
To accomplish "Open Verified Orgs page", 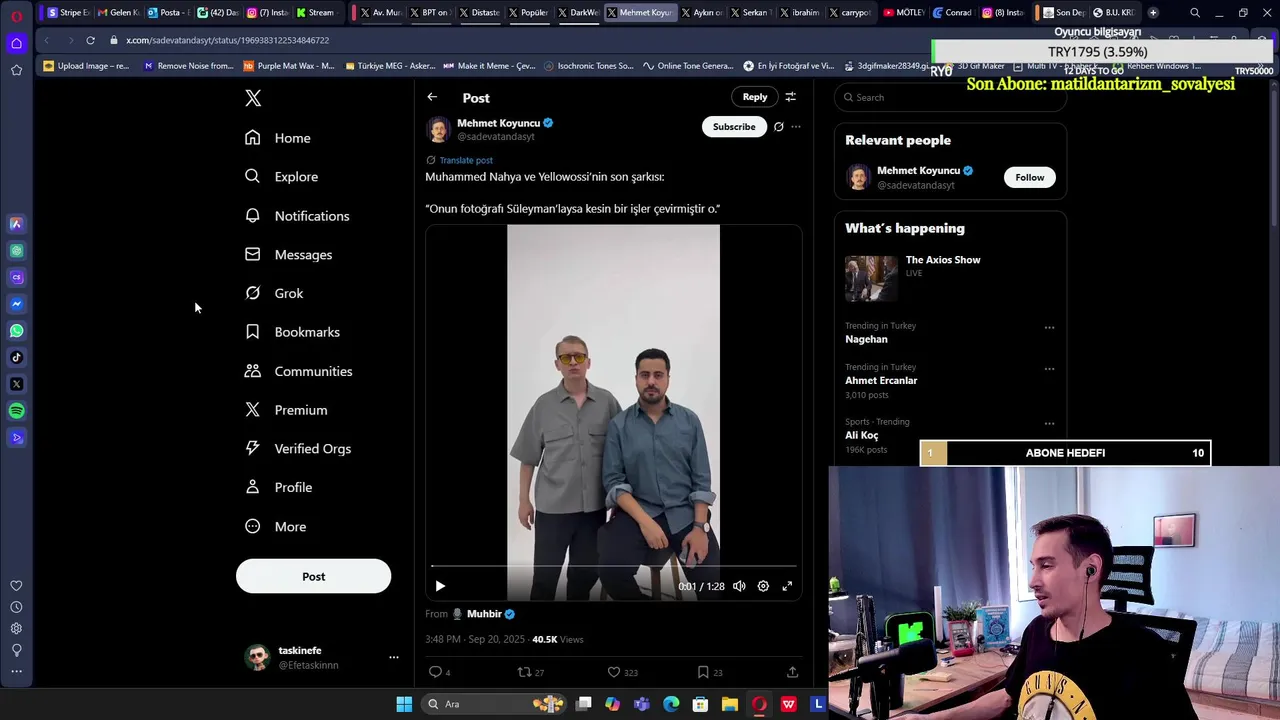I will point(298,449).
